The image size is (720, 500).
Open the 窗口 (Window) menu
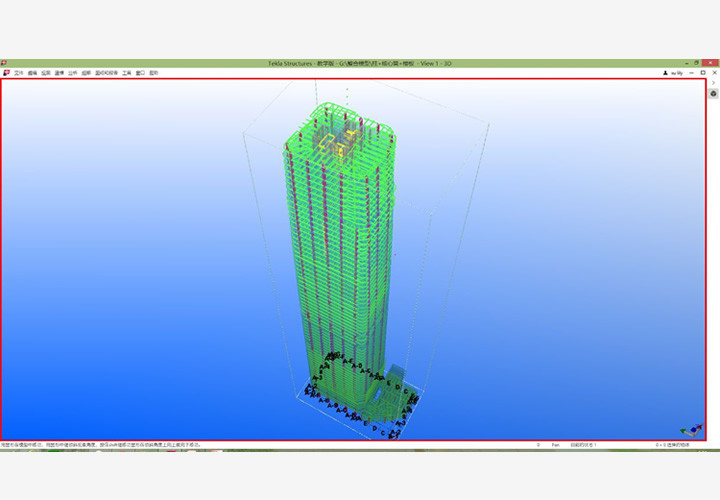point(140,73)
